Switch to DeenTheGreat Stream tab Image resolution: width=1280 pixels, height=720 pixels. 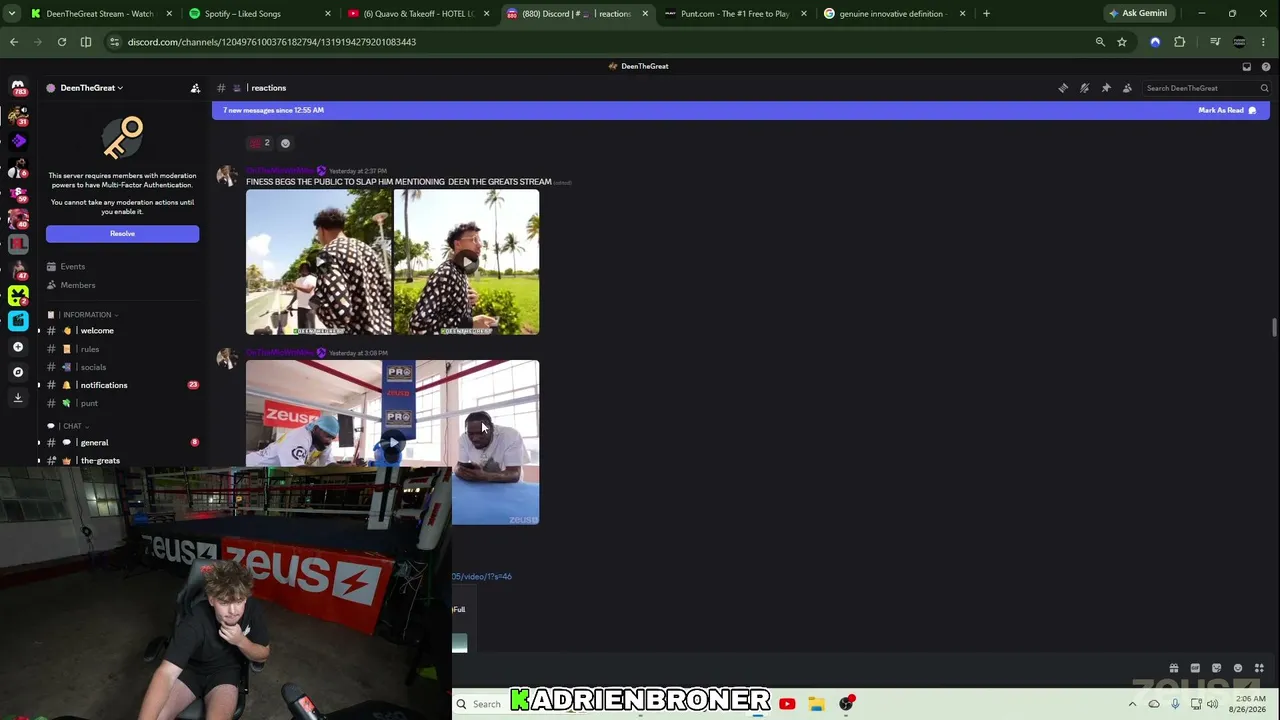[100, 14]
